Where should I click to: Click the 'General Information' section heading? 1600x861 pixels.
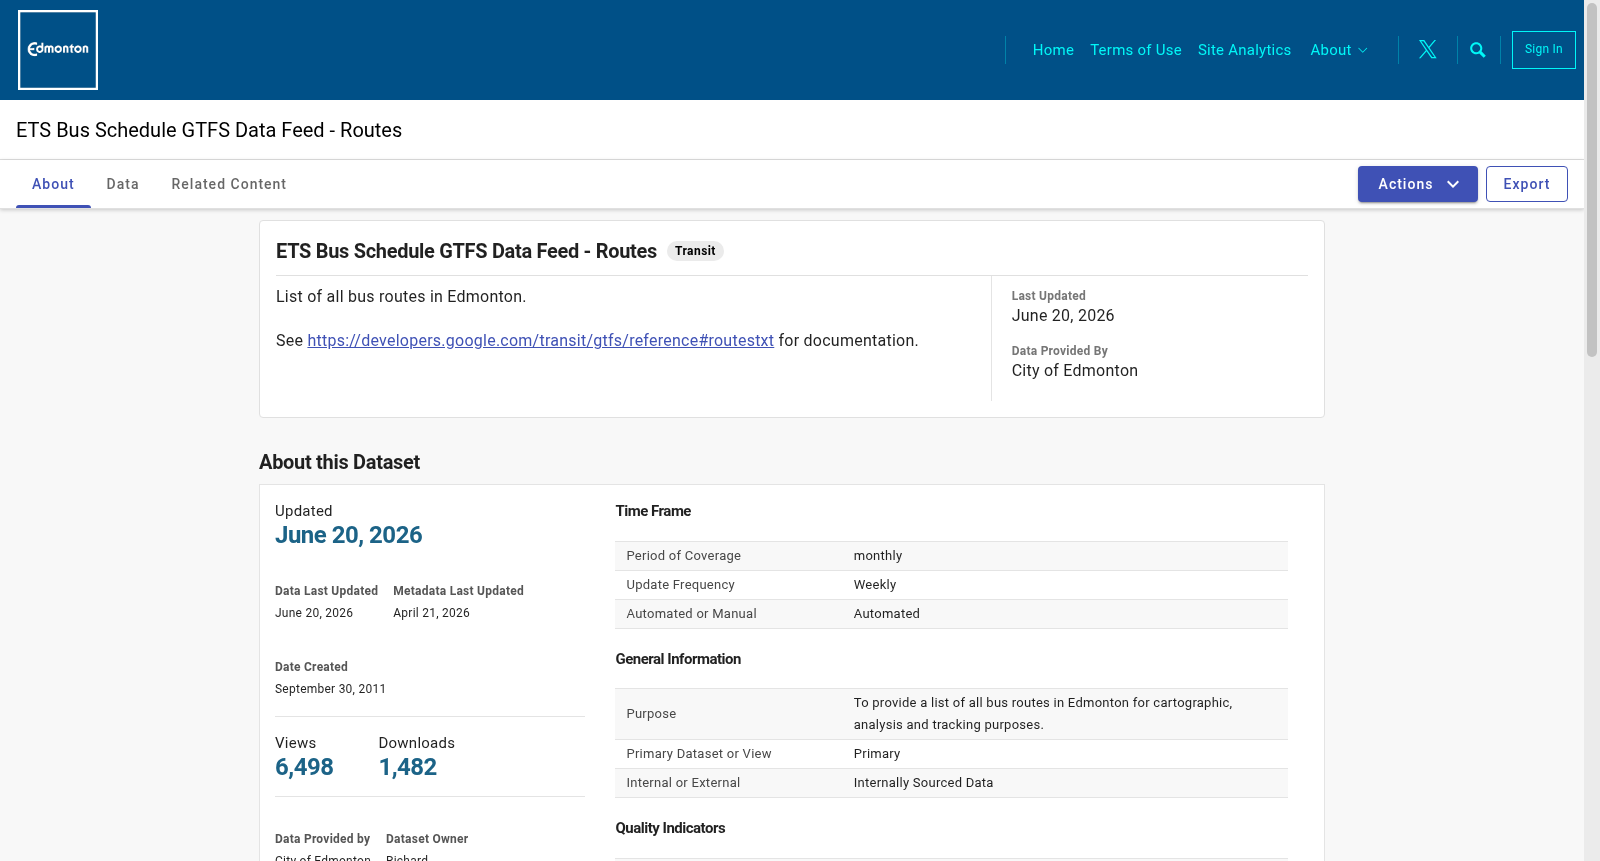click(678, 659)
